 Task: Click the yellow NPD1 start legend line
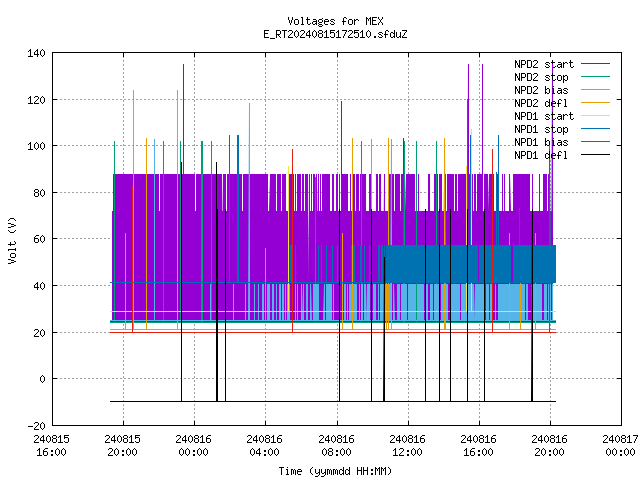click(595, 116)
